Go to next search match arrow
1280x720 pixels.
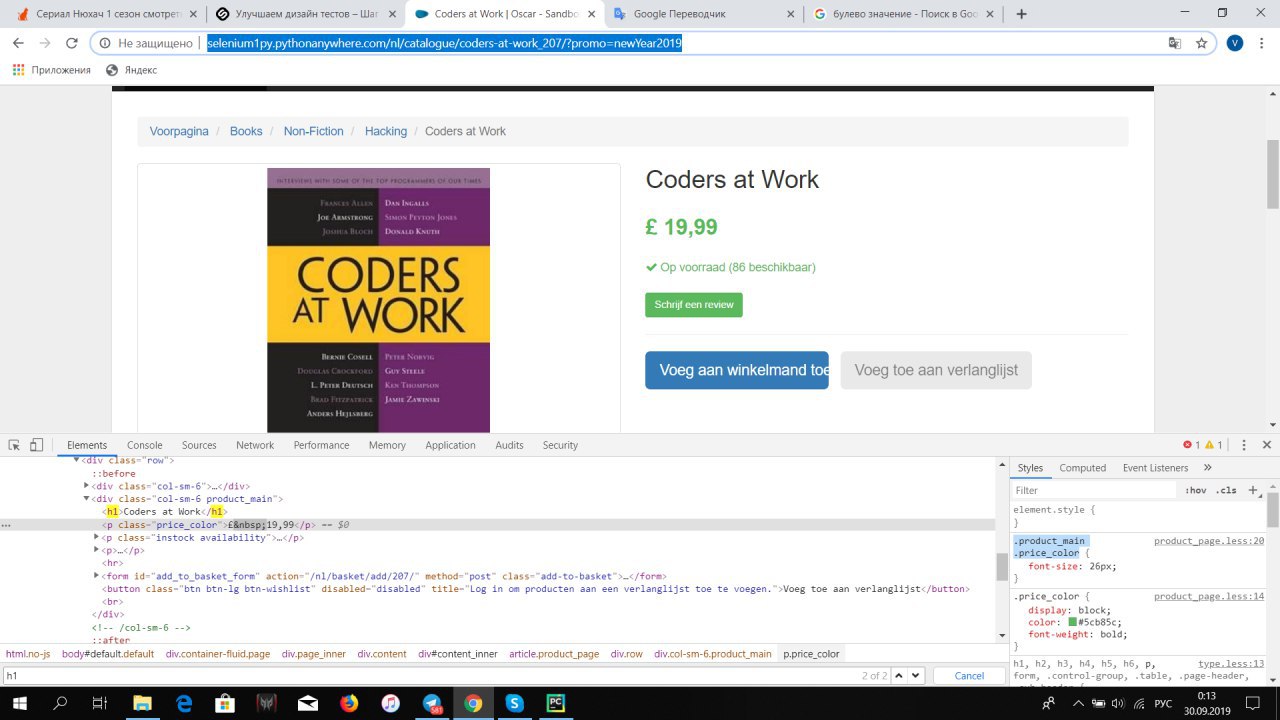tap(916, 675)
